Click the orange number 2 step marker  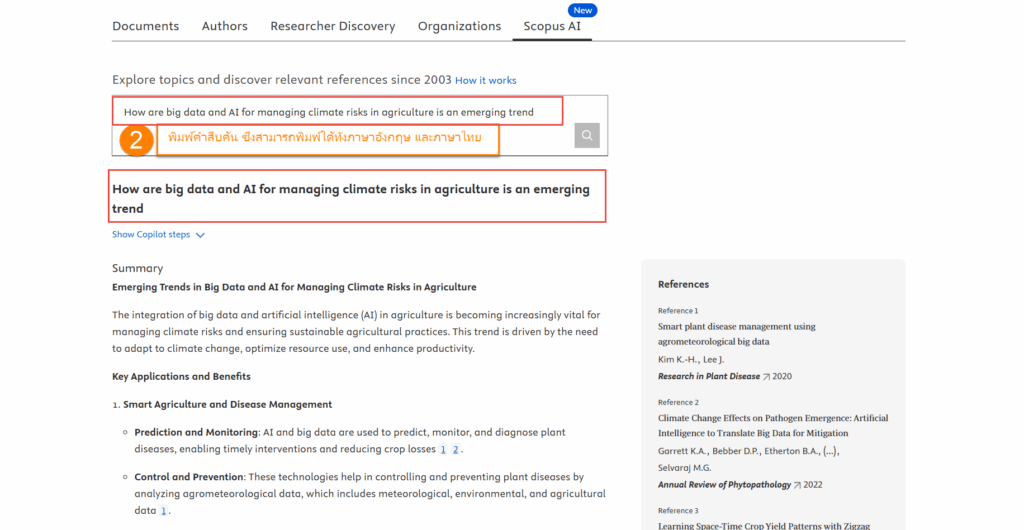[137, 139]
